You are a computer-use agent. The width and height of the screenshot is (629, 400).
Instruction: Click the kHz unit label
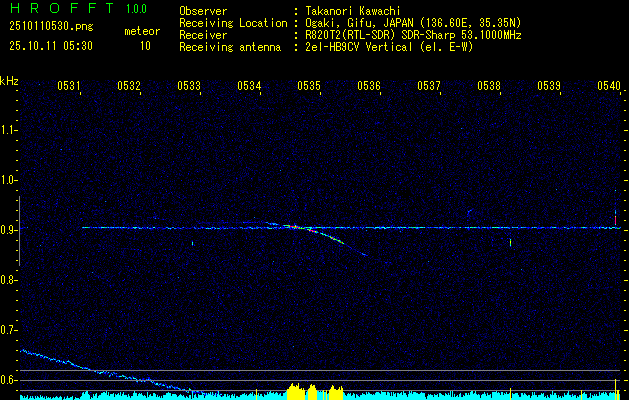pyautogui.click(x=10, y=81)
